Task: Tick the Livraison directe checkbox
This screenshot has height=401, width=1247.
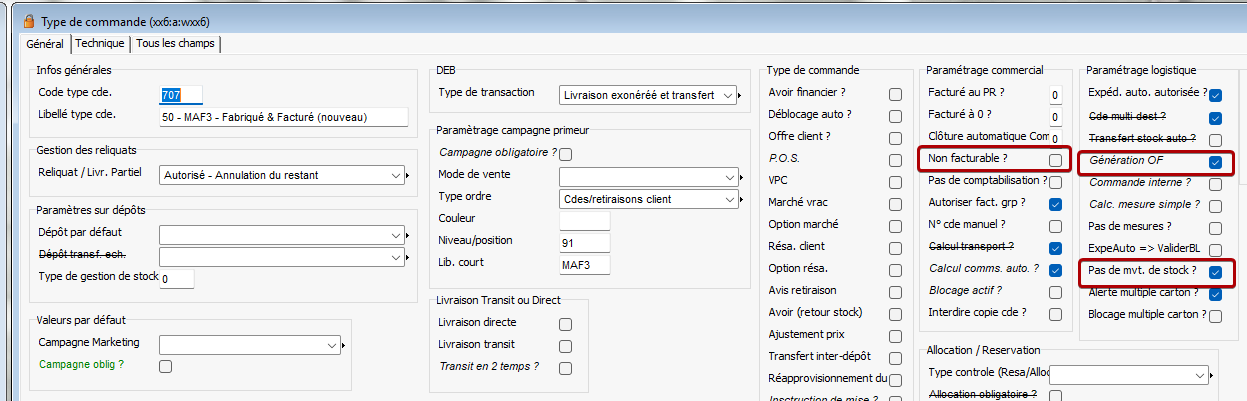Action: click(x=566, y=324)
